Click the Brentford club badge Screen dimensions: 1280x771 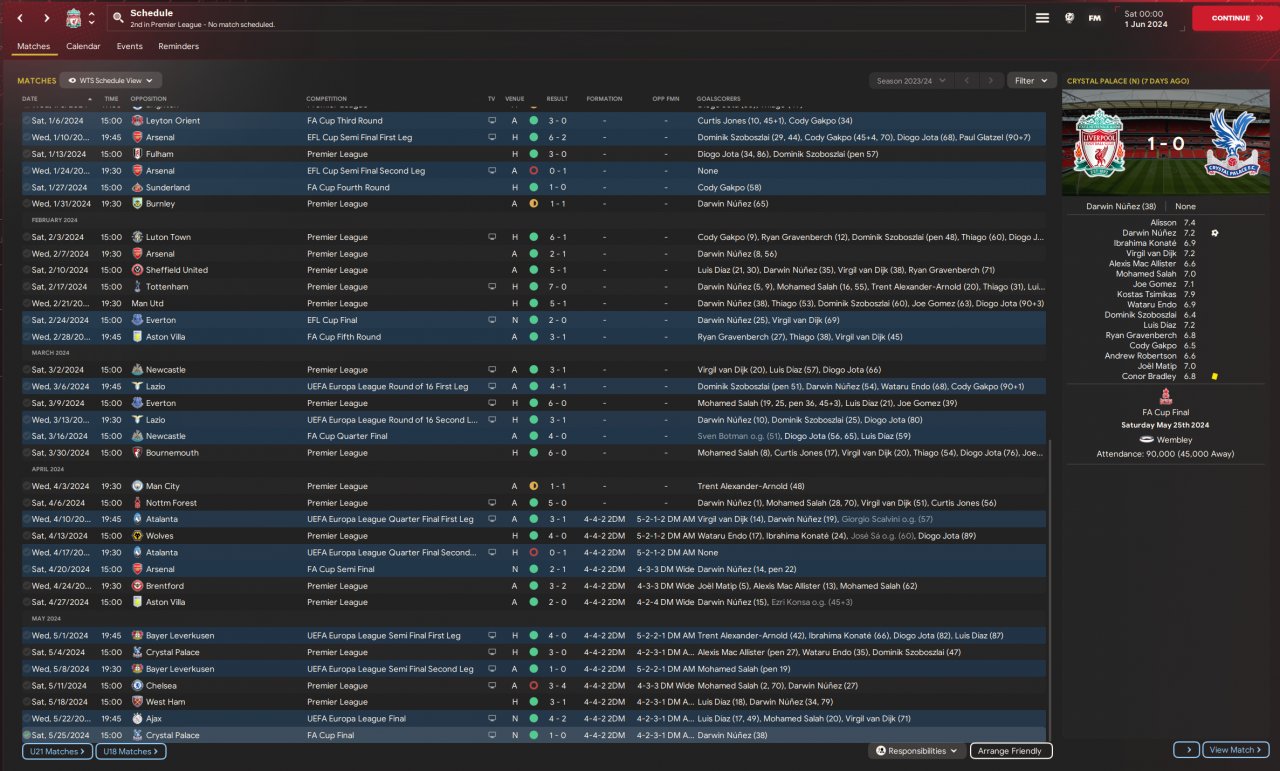138,586
